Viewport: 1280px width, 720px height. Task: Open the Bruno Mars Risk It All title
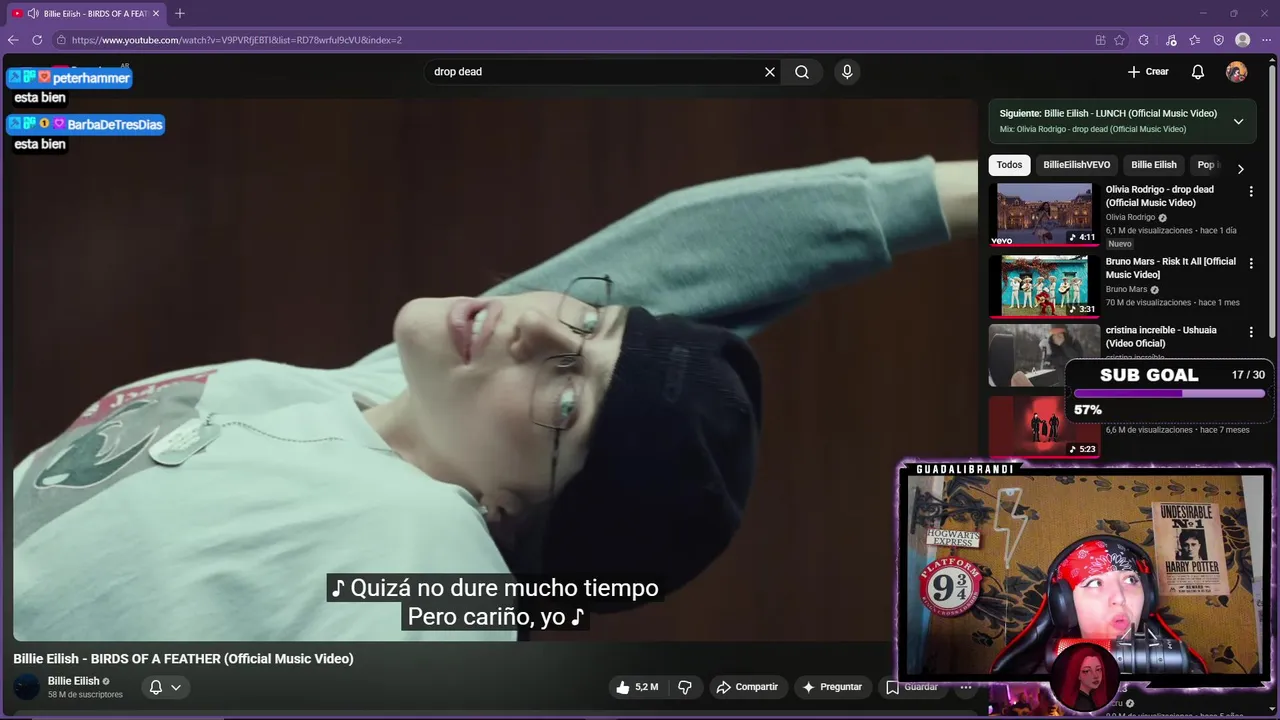click(1171, 268)
